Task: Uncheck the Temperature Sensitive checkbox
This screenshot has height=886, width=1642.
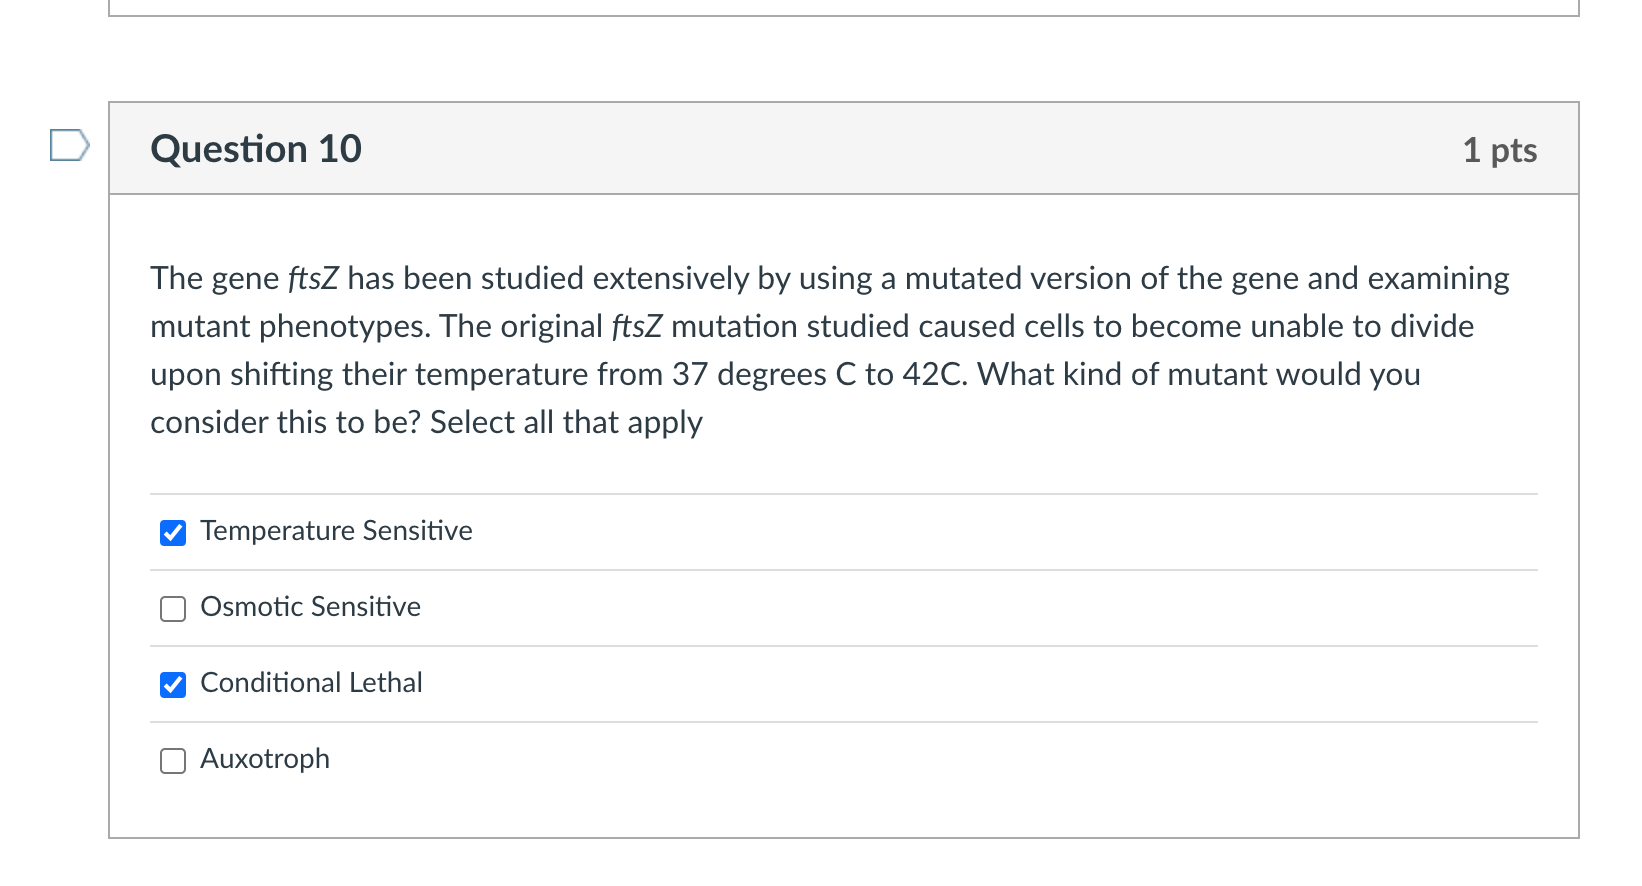Action: click(172, 532)
